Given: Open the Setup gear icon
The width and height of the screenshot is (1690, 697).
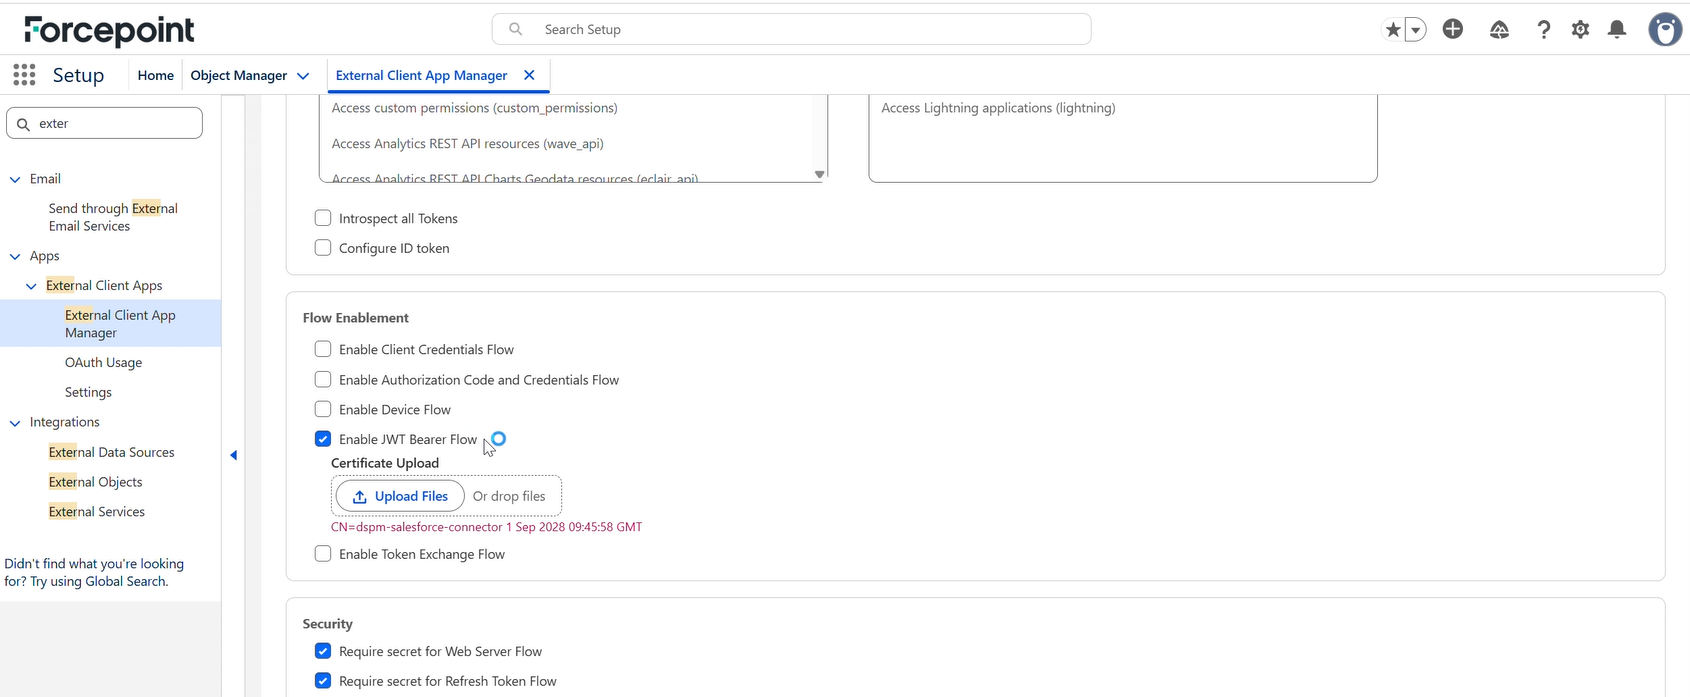Looking at the screenshot, I should coord(1580,30).
